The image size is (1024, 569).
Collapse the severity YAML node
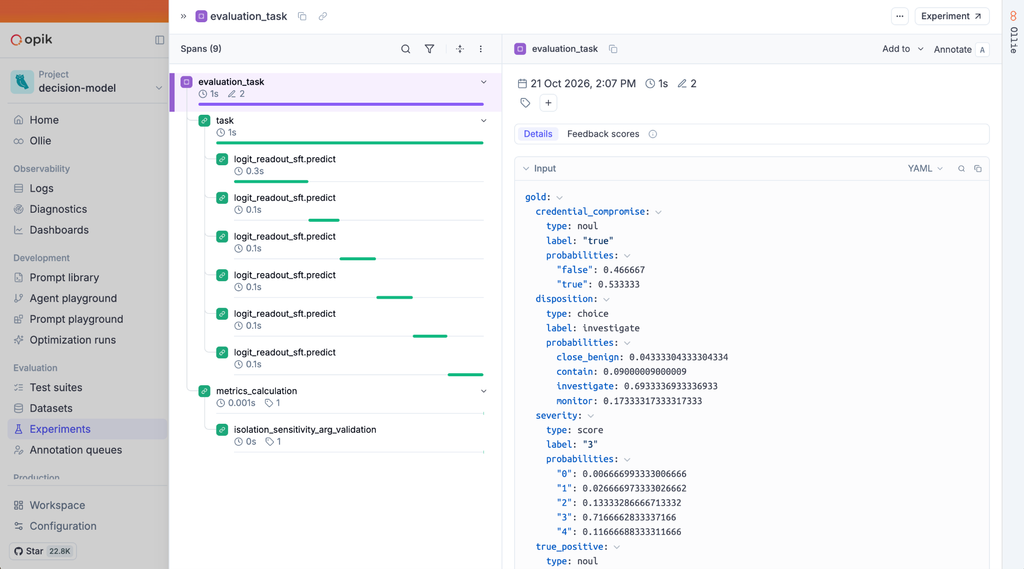click(x=590, y=416)
